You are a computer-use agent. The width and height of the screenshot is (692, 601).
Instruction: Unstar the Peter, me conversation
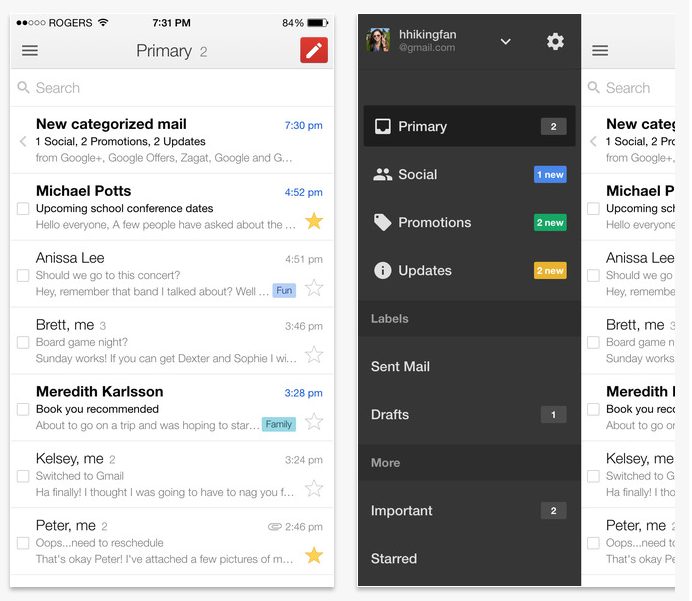(x=314, y=555)
